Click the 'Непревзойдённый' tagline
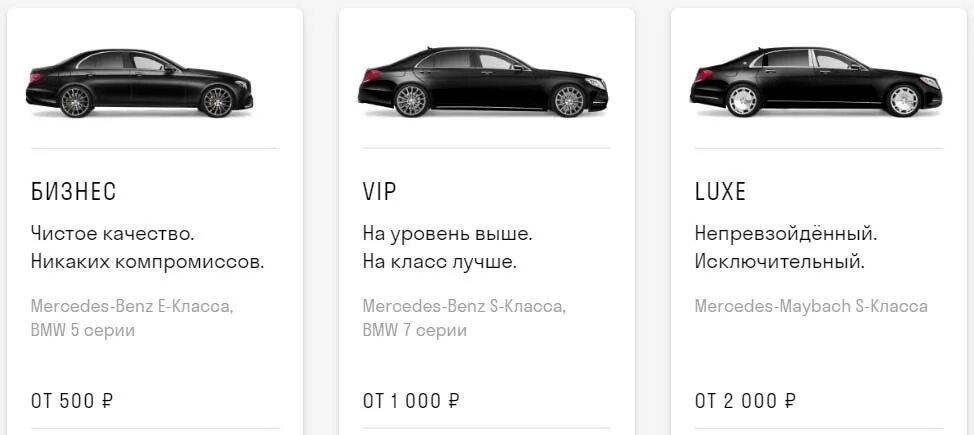Screen dimensions: 974x435 click(786, 234)
